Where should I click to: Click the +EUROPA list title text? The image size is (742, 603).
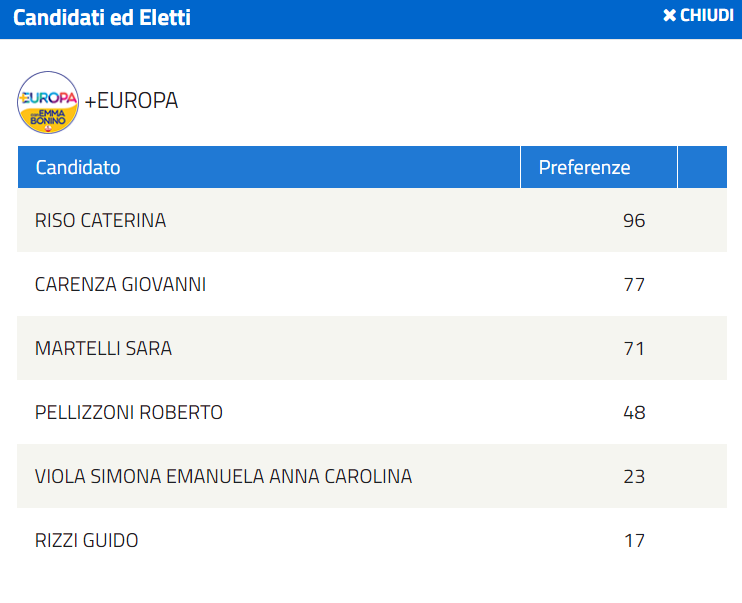[x=131, y=100]
